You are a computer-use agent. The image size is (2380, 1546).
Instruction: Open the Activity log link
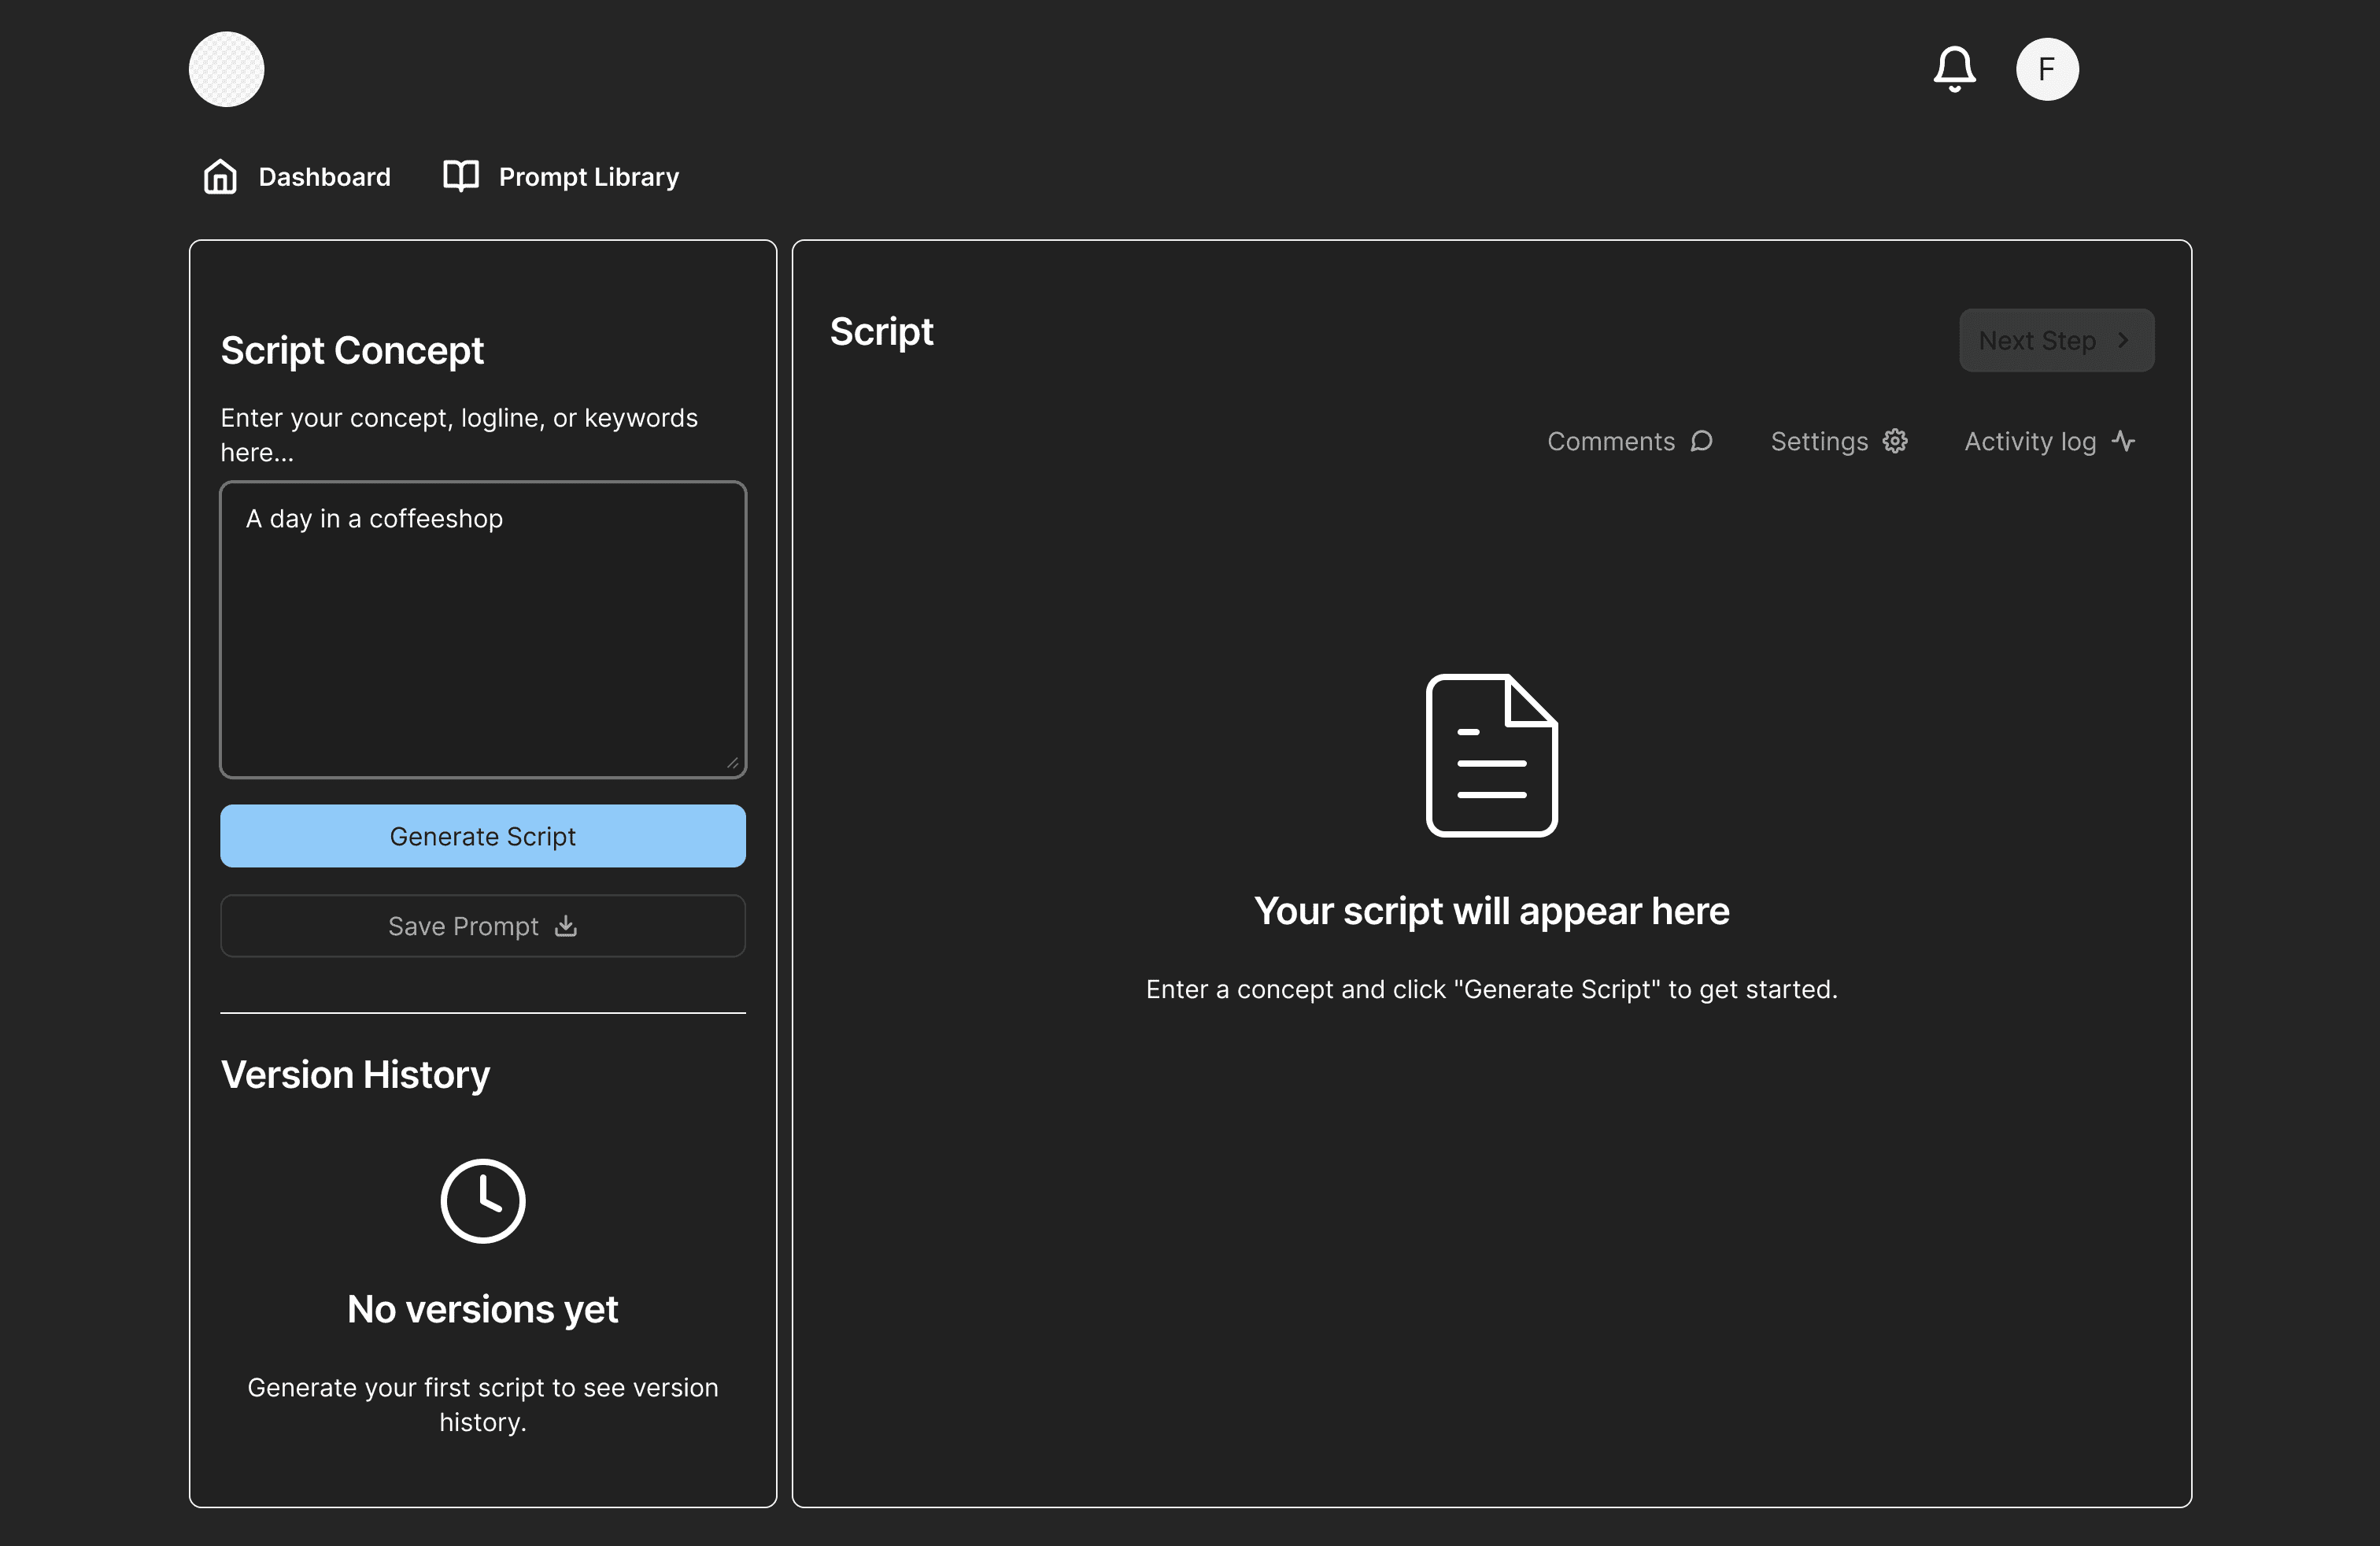2030,441
